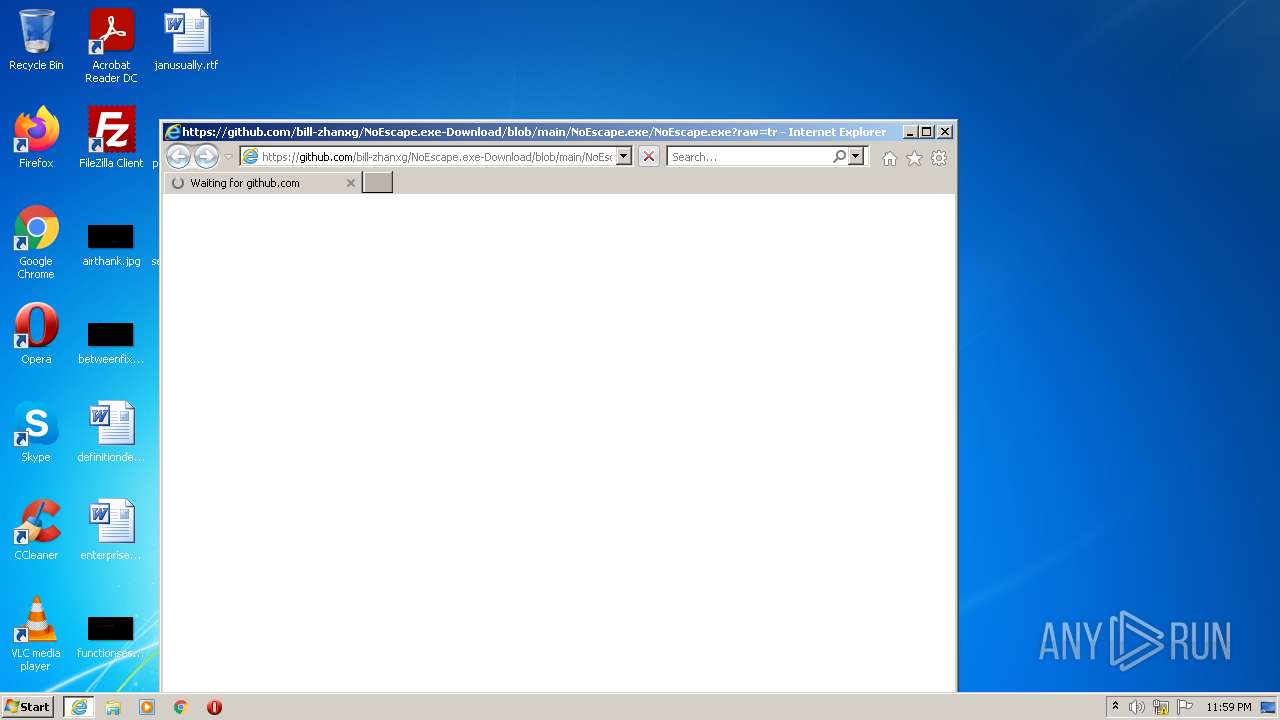Click the Internet Explorer Back arrow button
The width and height of the screenshot is (1280, 720).
178,156
